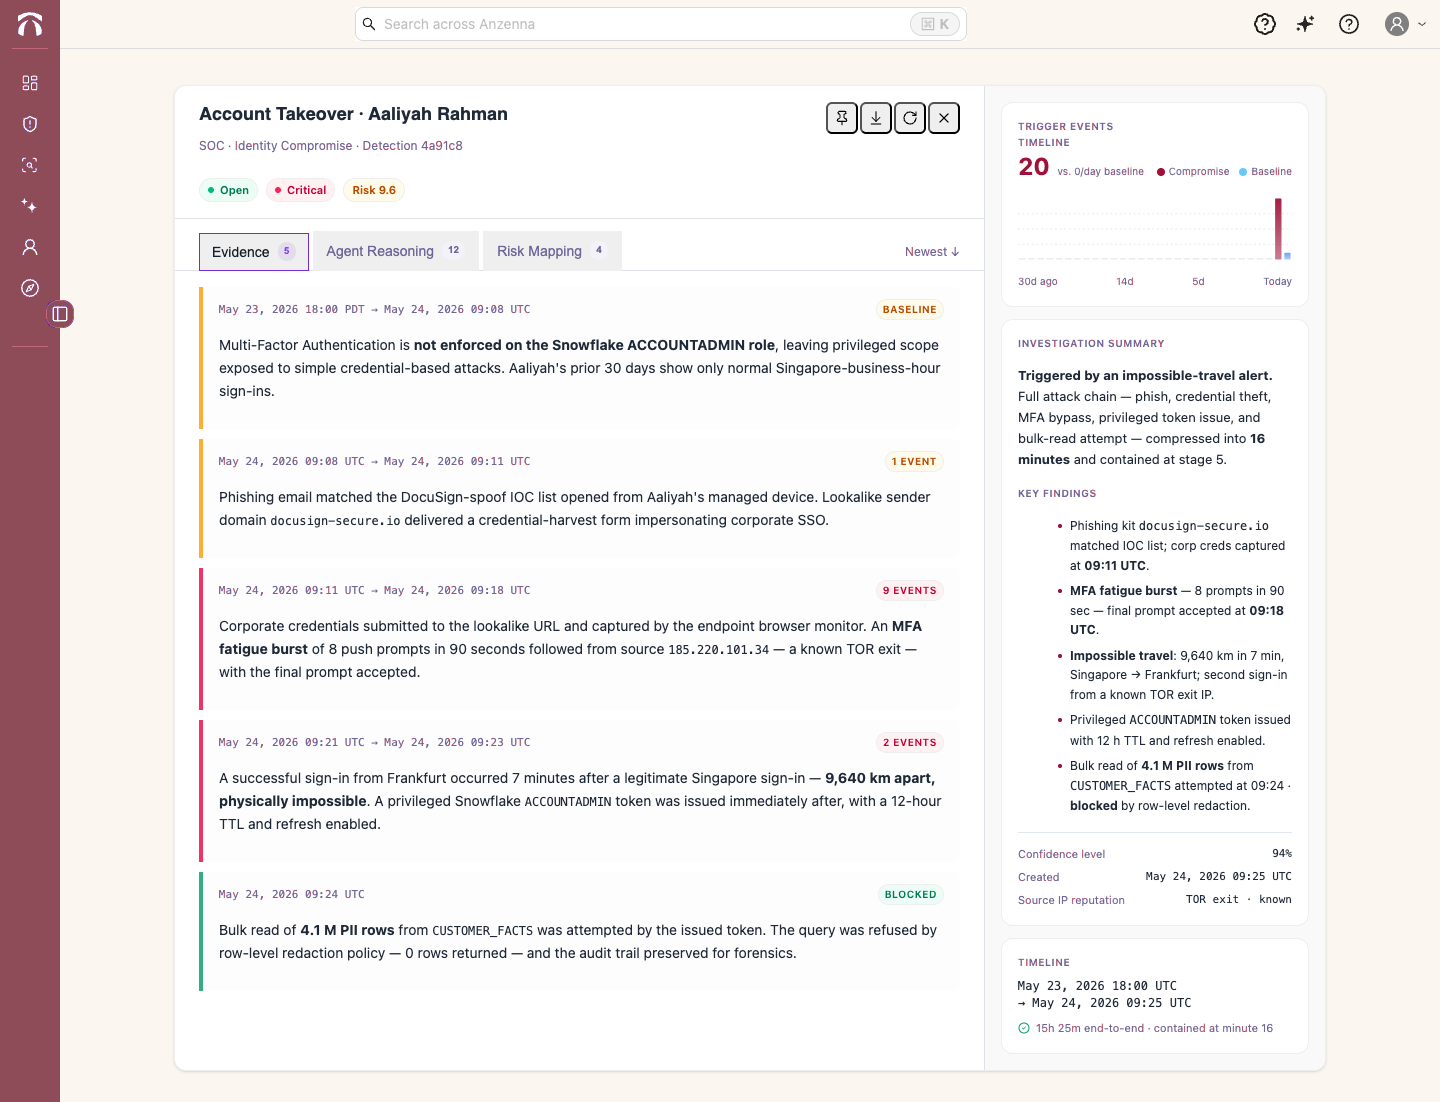Open the compass explore icon in sidebar

(x=30, y=288)
